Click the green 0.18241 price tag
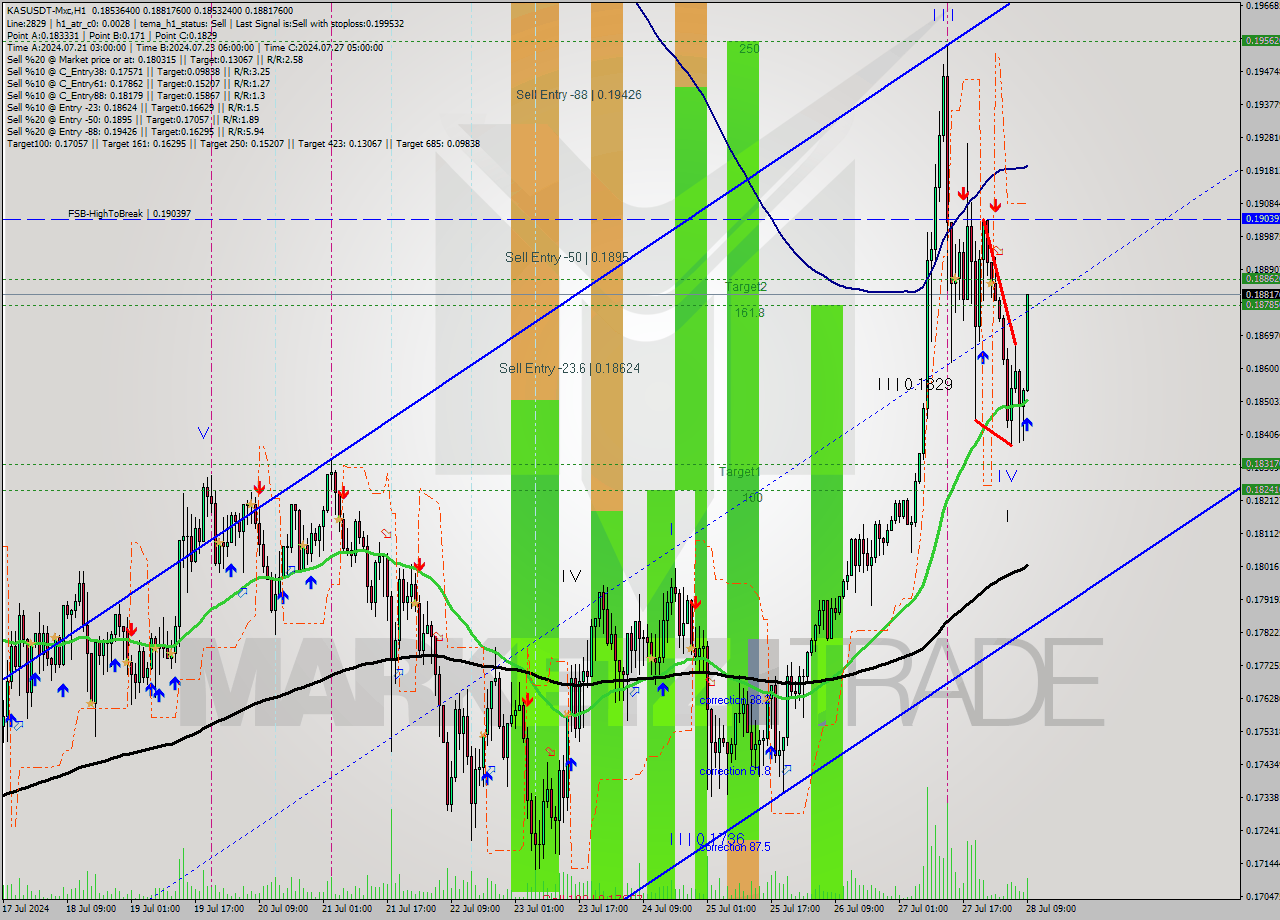The width and height of the screenshot is (1280, 920). pos(1260,490)
